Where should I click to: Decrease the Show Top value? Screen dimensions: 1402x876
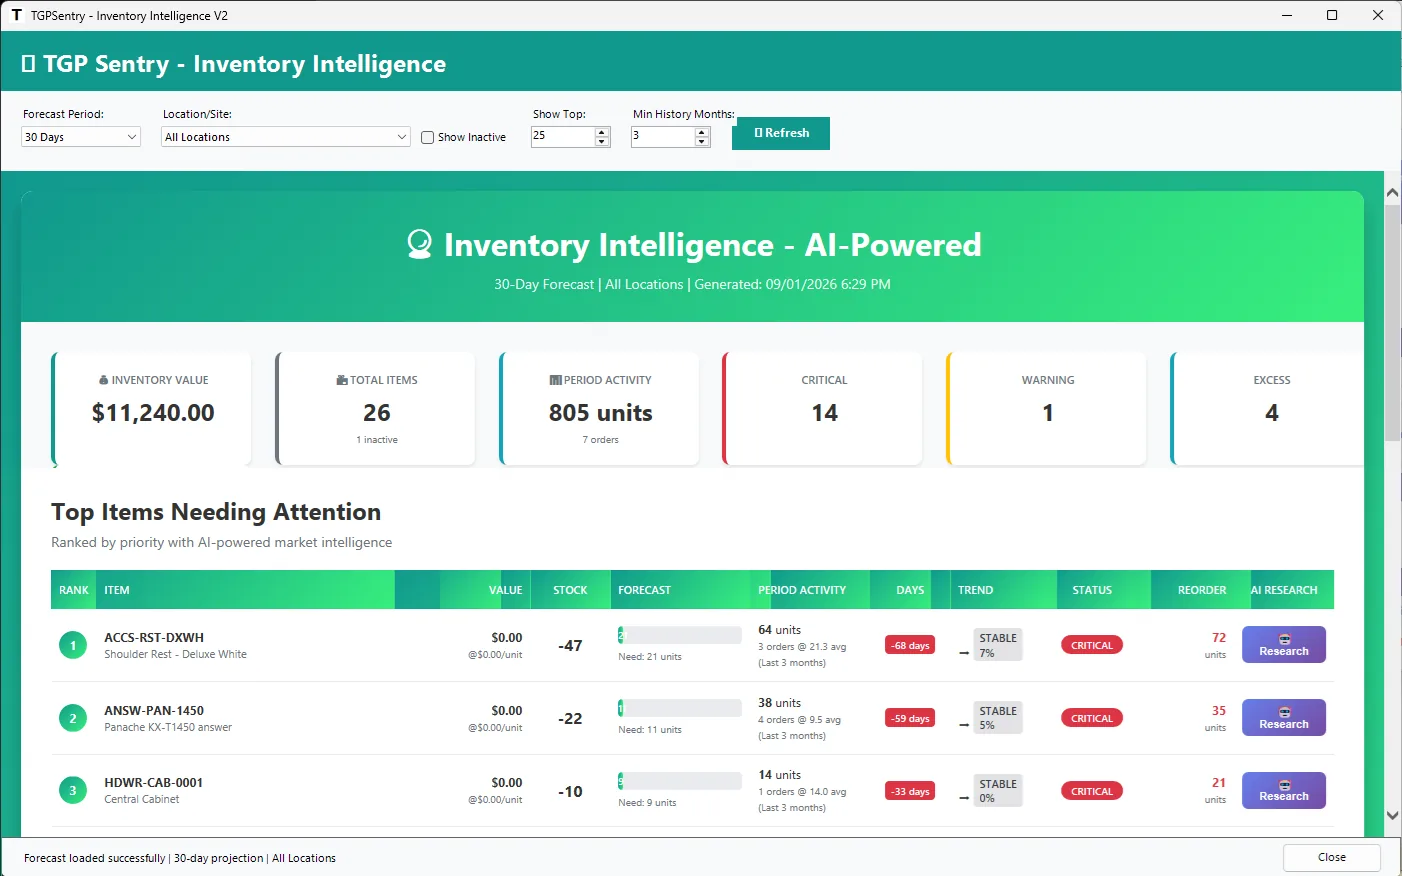tap(602, 142)
